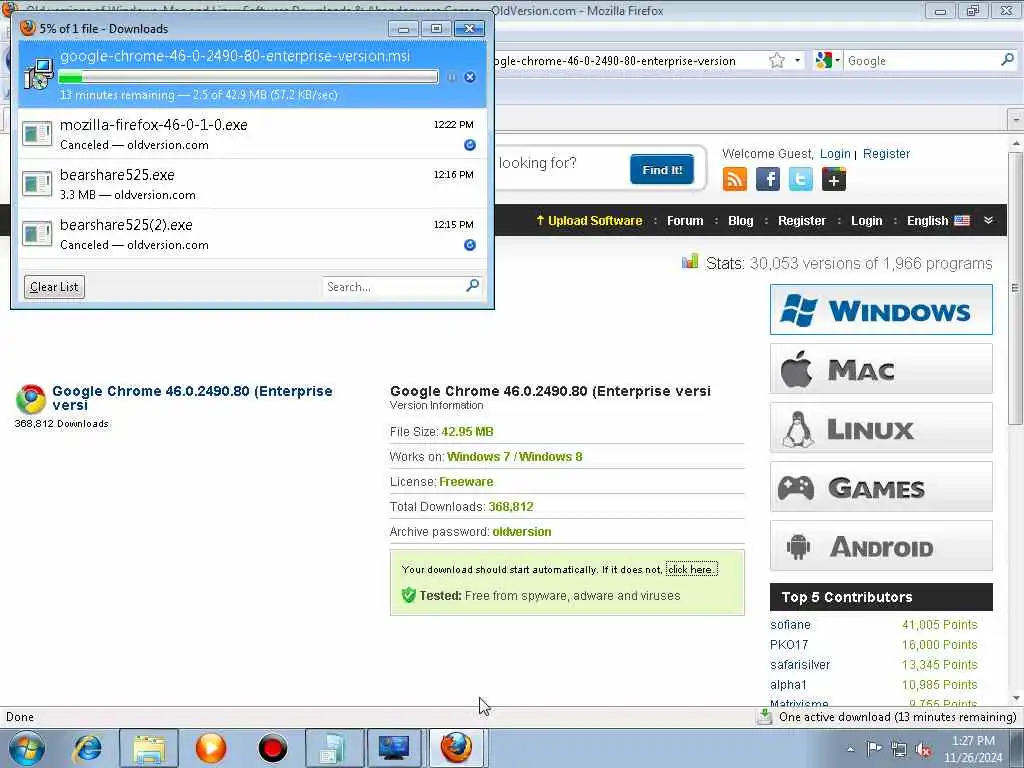Click the taskbar clock showing 1:27 PM

pyautogui.click(x=973, y=749)
